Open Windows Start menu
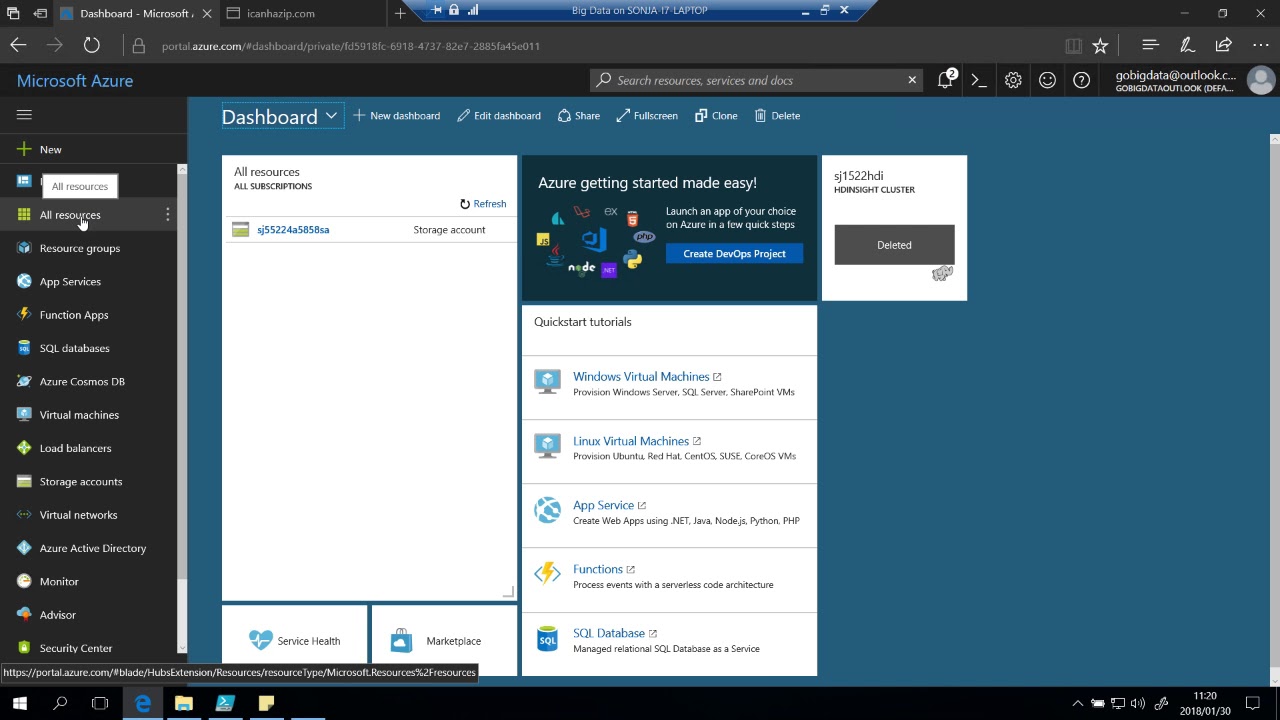The image size is (1280, 720). (19, 703)
